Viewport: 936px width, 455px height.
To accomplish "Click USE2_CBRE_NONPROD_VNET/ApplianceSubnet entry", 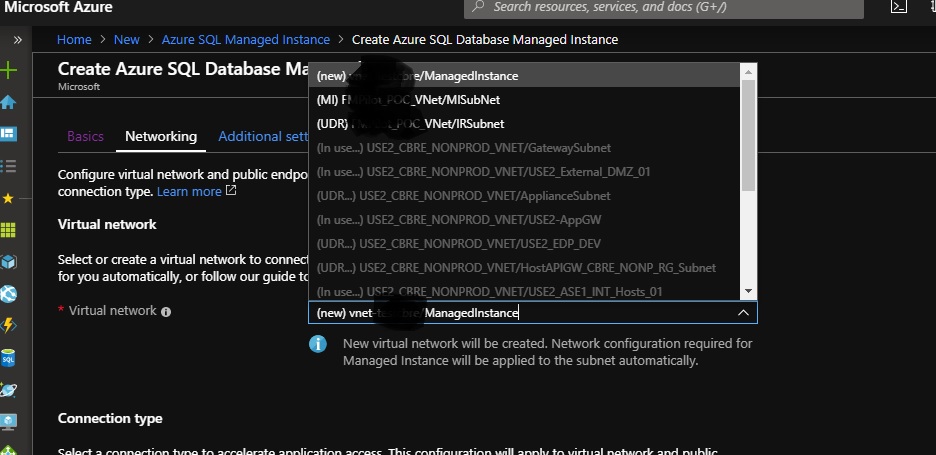I will pos(524,196).
